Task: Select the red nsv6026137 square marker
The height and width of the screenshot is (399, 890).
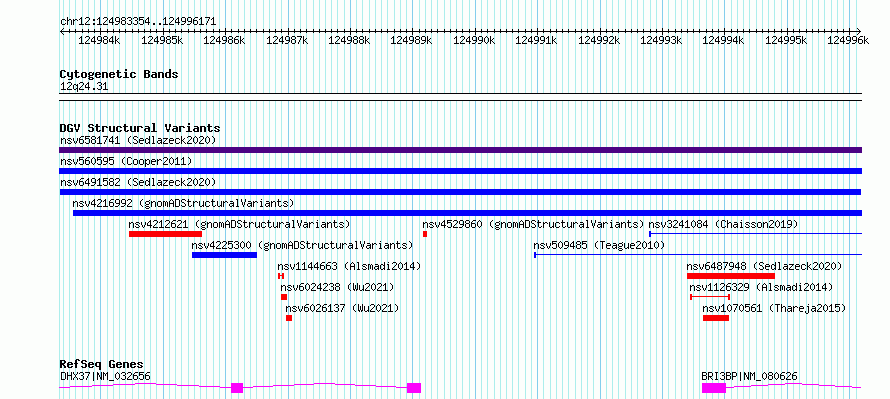Action: pos(289,318)
